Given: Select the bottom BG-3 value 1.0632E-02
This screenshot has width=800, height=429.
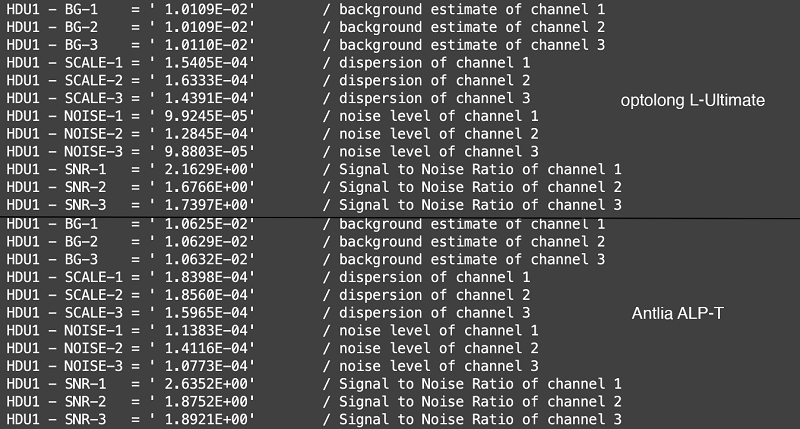Looking at the screenshot, I should 206,259.
